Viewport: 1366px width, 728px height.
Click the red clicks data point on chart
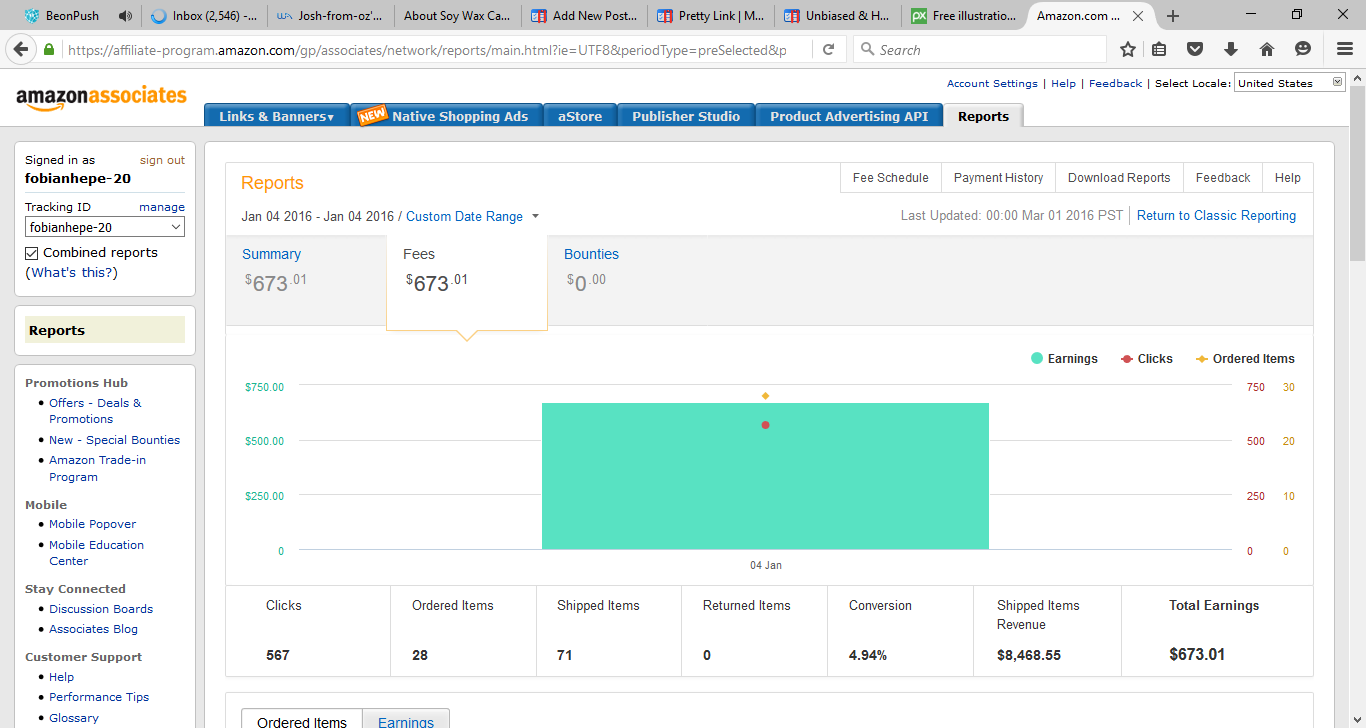click(765, 425)
